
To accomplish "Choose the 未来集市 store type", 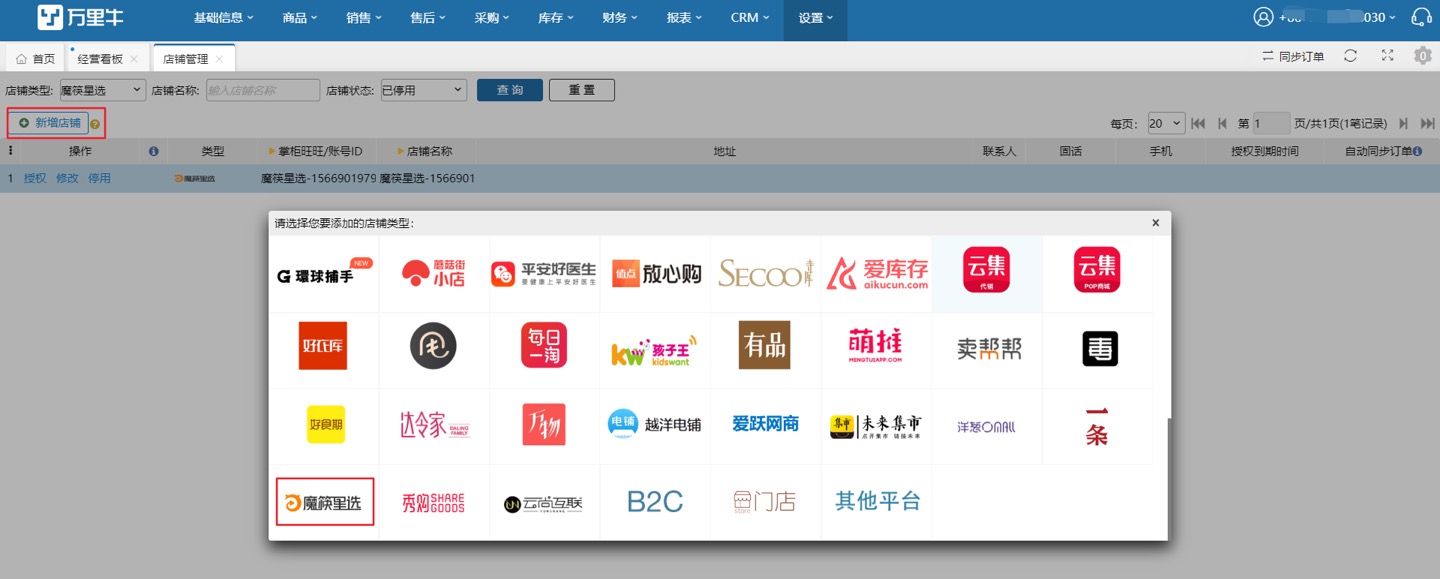I will [x=876, y=426].
